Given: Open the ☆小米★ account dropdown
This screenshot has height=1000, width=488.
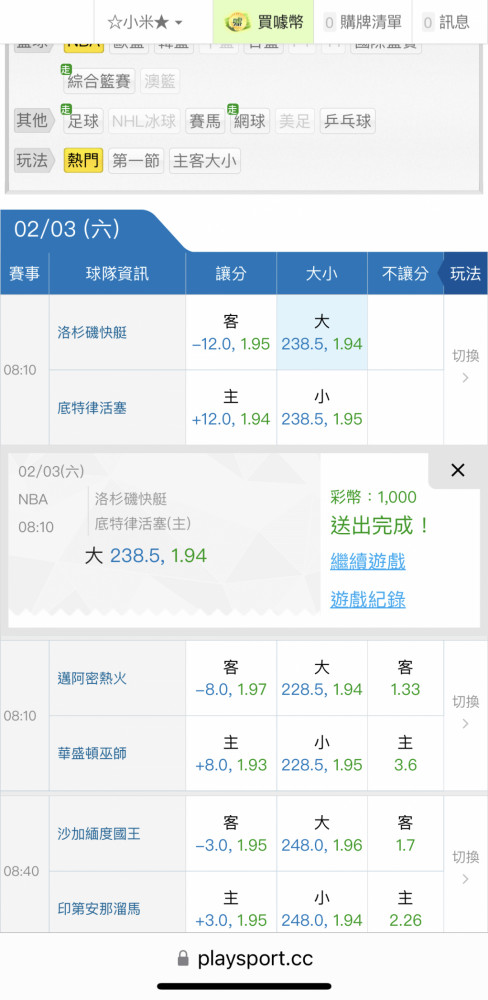Looking at the screenshot, I should pyautogui.click(x=145, y=22).
